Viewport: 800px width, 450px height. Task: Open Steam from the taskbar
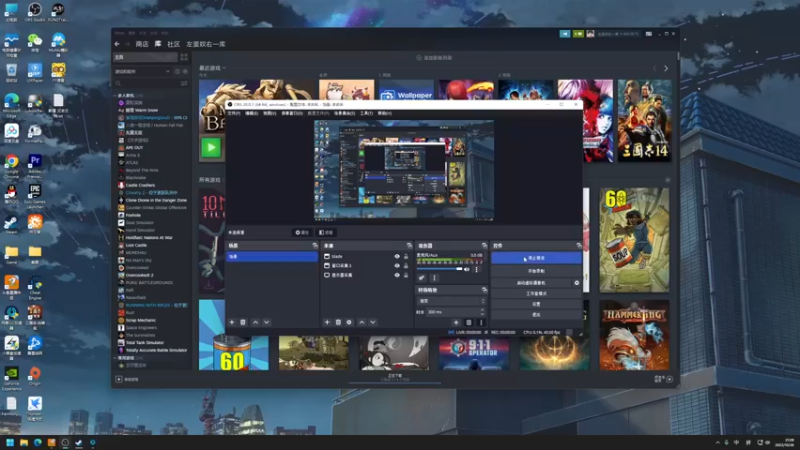(x=79, y=442)
